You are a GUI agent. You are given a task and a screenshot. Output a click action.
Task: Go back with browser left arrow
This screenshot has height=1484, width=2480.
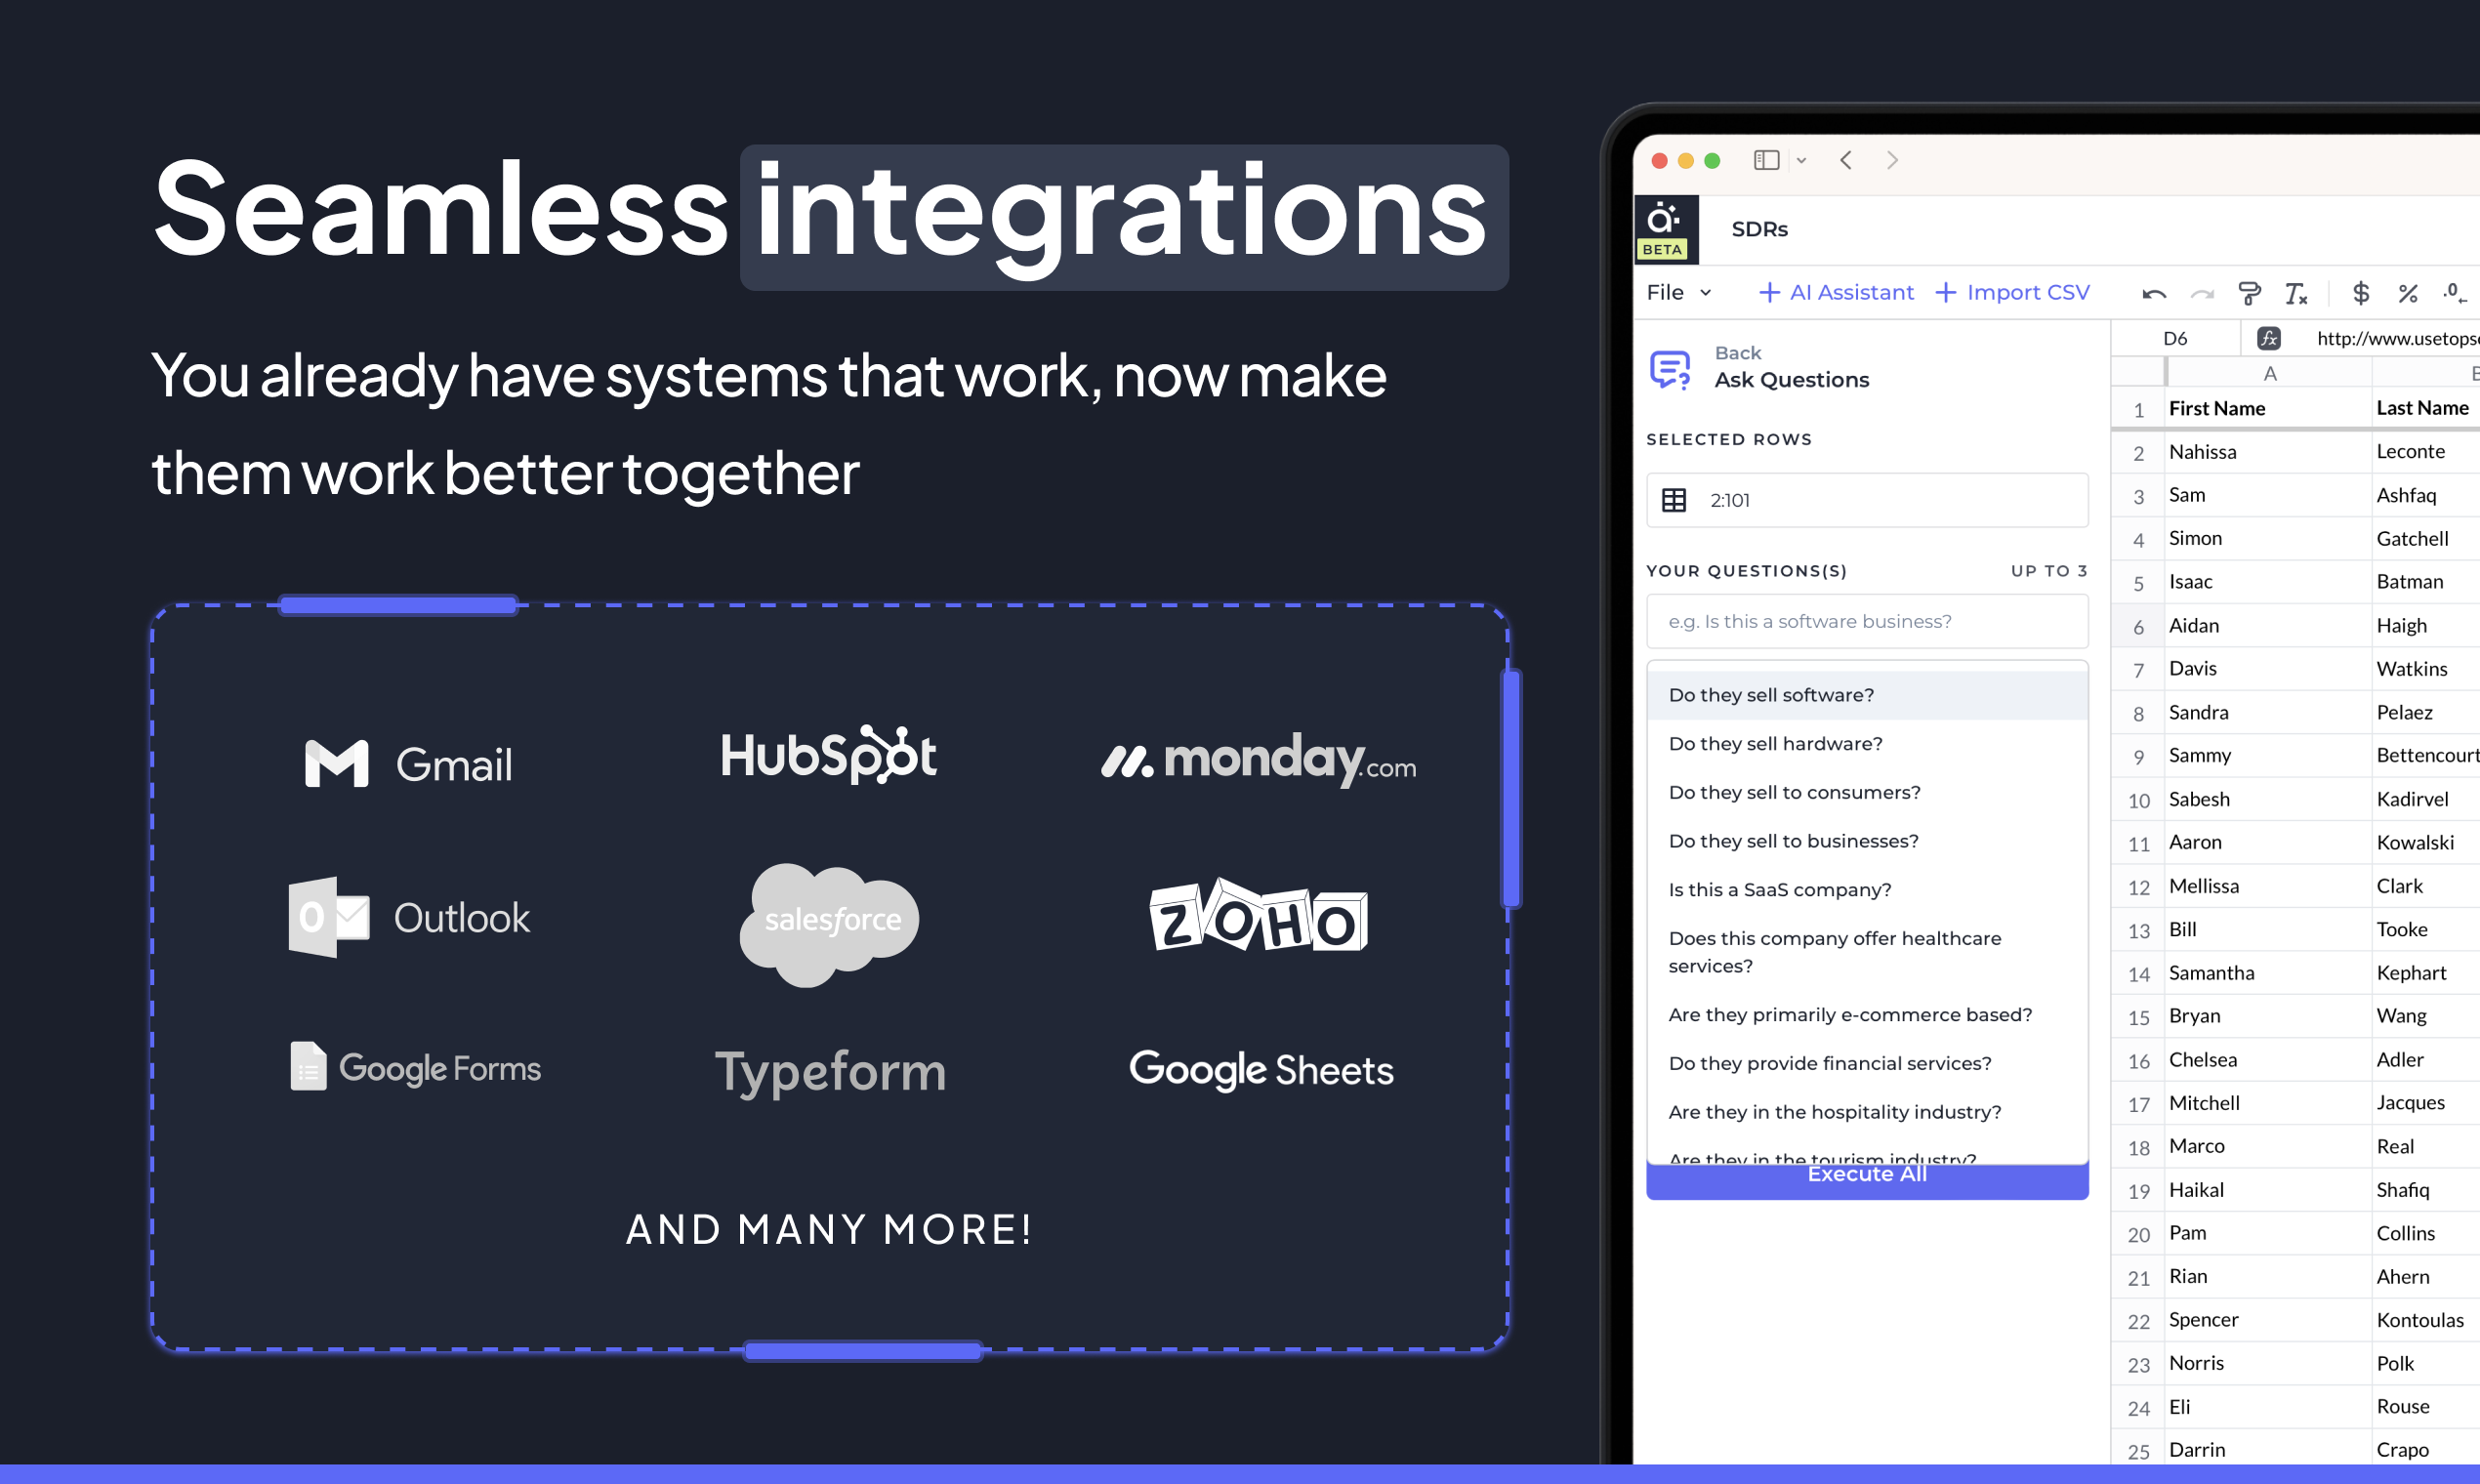click(x=1846, y=160)
